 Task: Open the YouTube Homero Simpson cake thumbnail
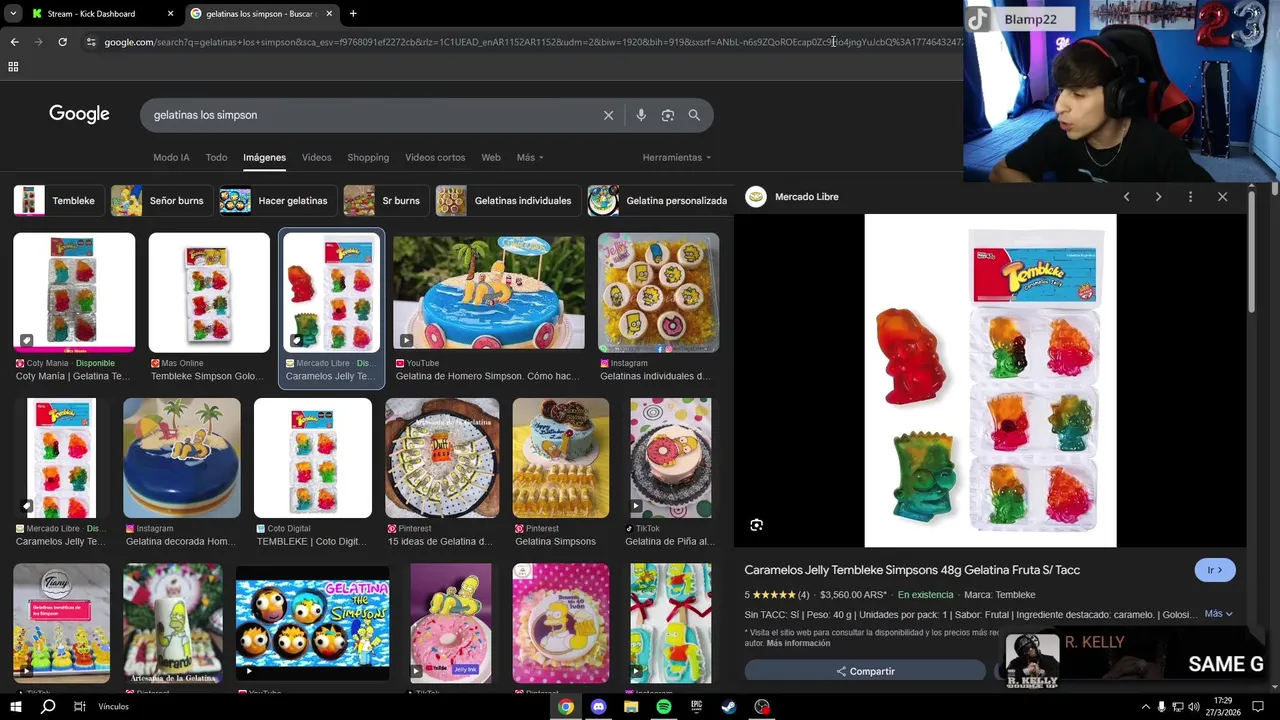point(488,293)
